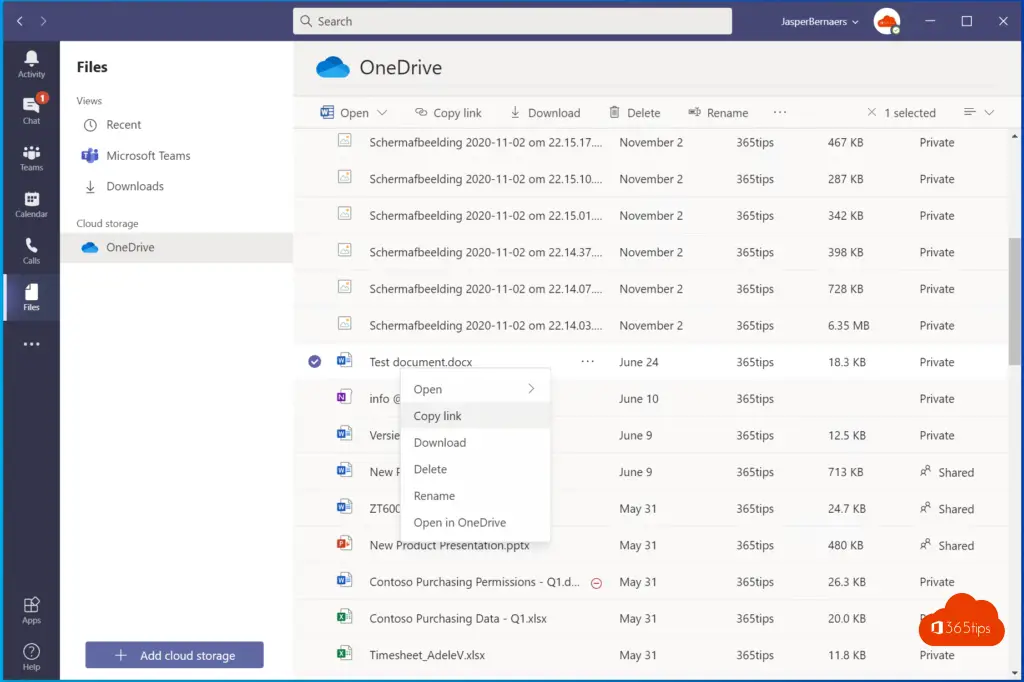
Task: Choose Copy link from context menu
Action: pyautogui.click(x=475, y=415)
